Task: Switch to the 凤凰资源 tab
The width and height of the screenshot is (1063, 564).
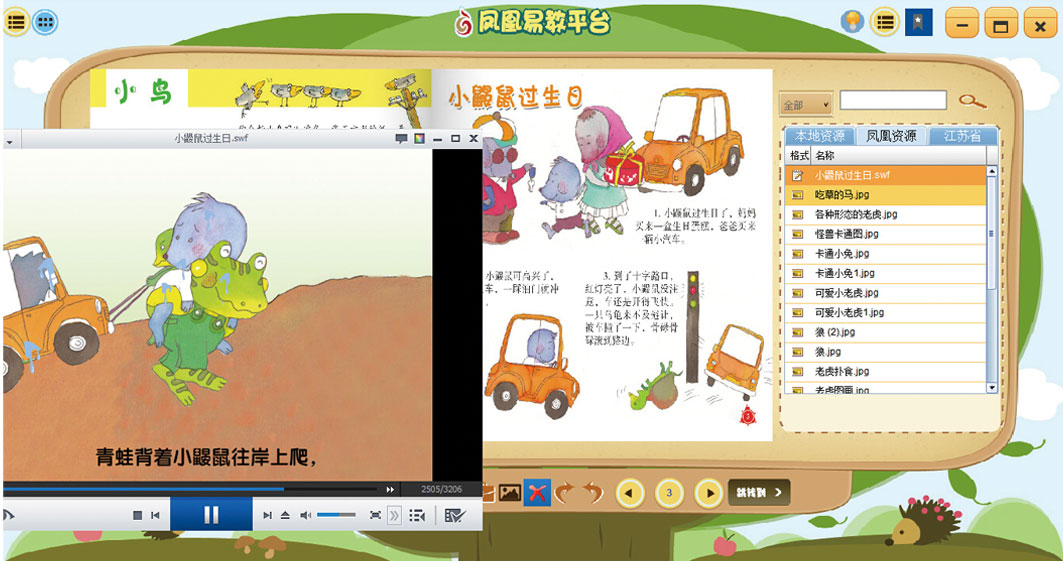Action: 891,136
